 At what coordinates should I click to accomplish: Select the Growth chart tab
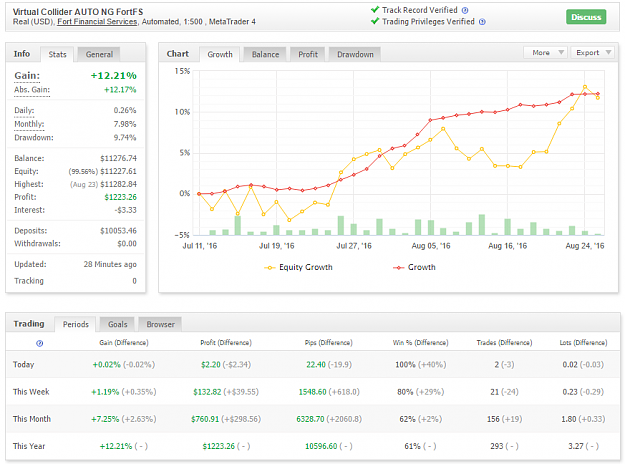pos(220,55)
